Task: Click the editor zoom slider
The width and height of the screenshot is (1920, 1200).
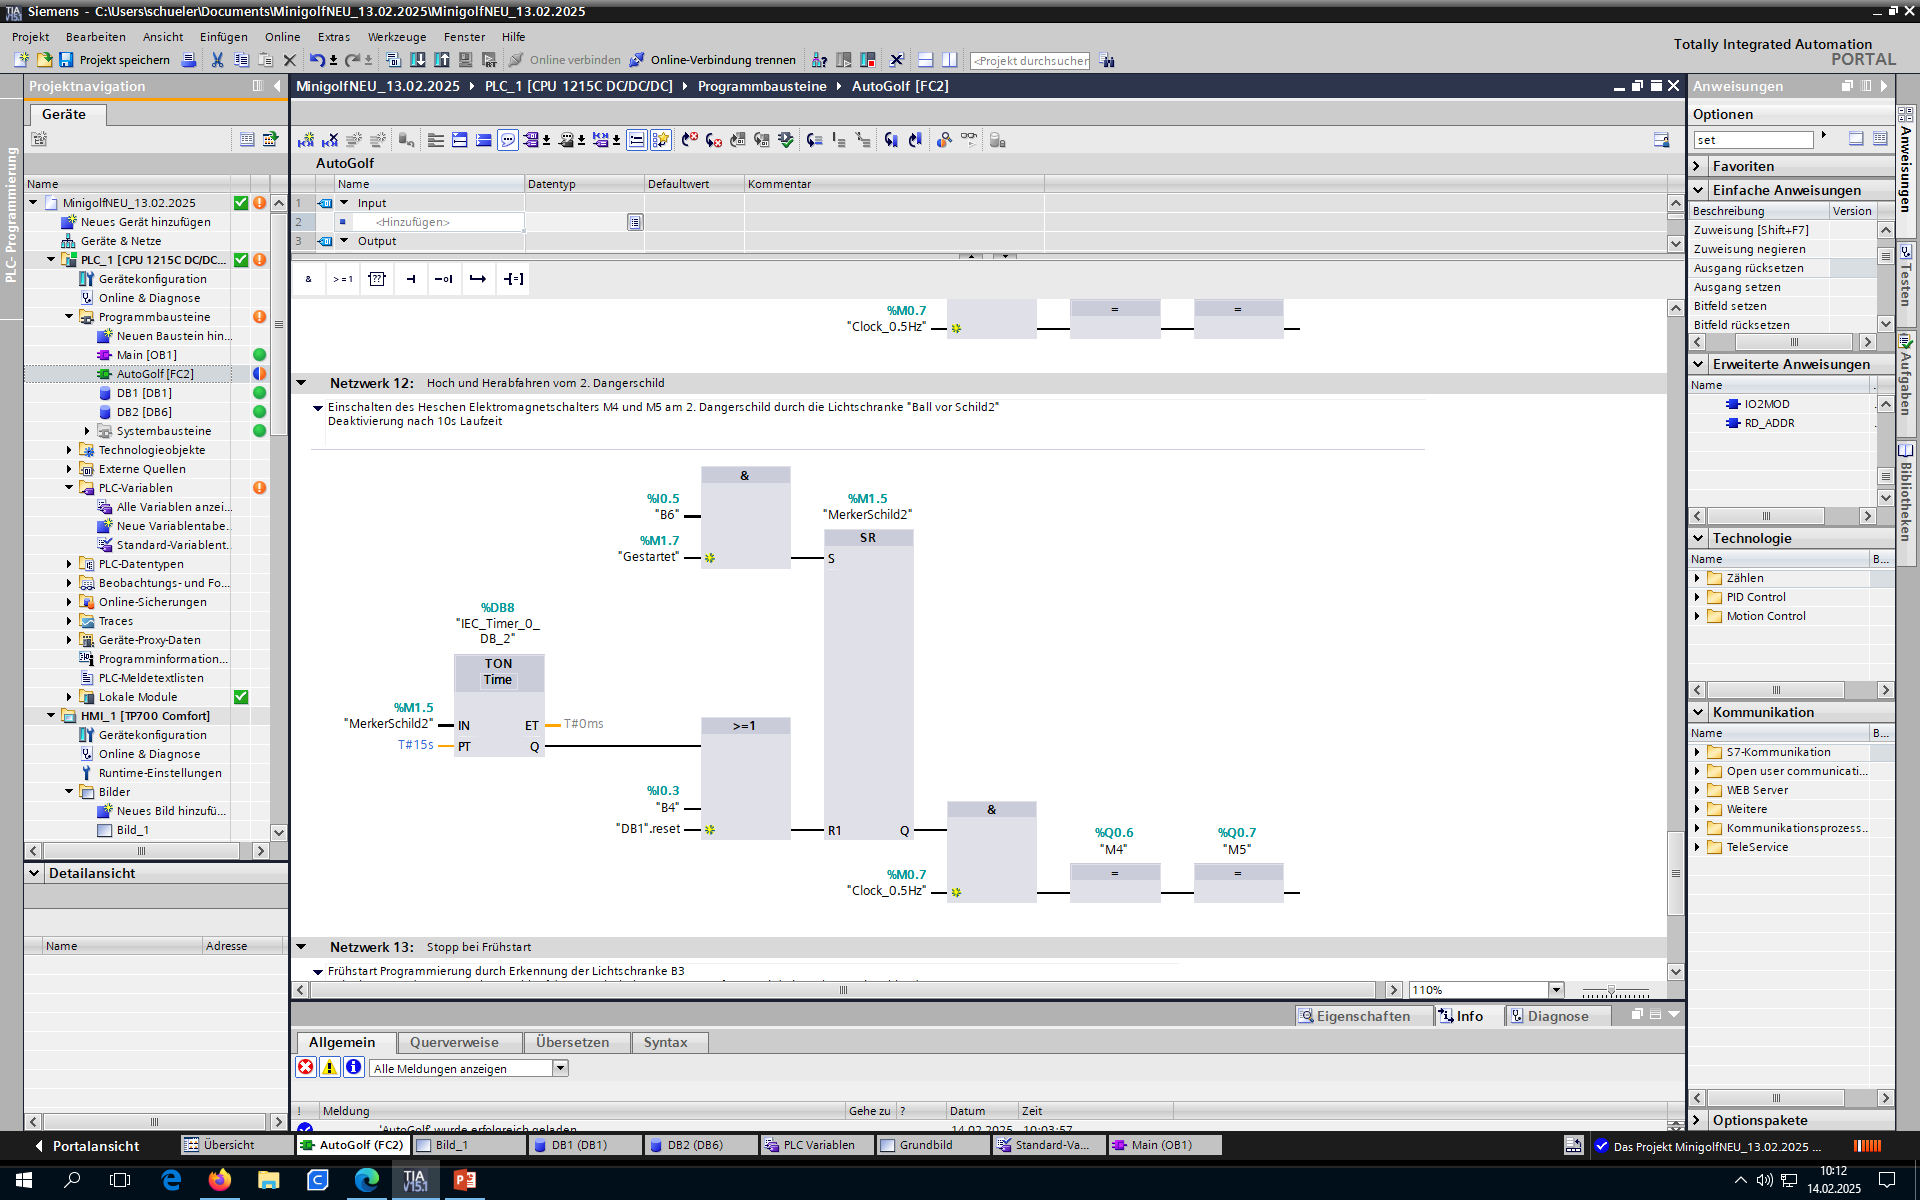Action: pos(1611,990)
